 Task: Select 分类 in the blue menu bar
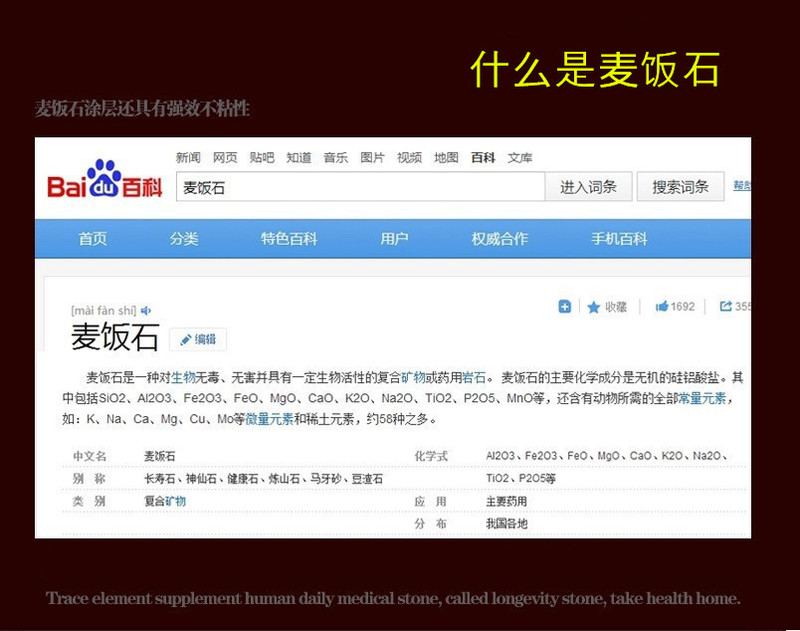pyautogui.click(x=184, y=238)
